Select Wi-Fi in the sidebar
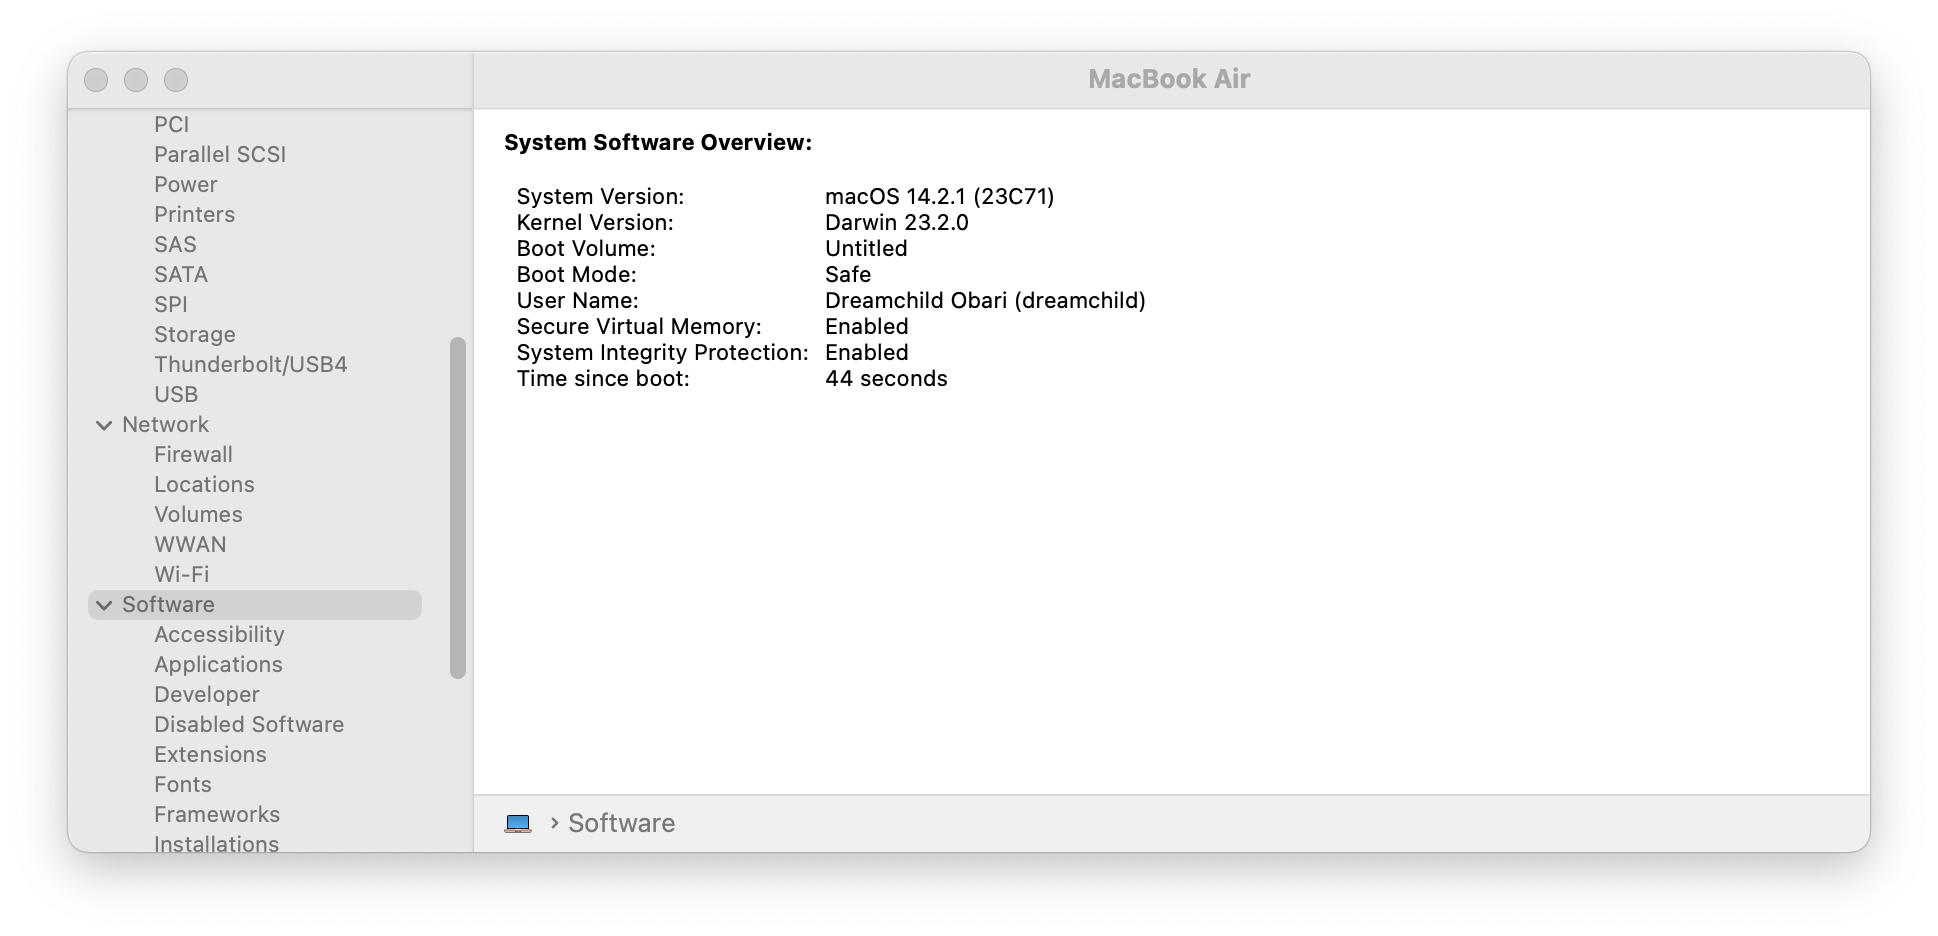1938x936 pixels. point(181,574)
